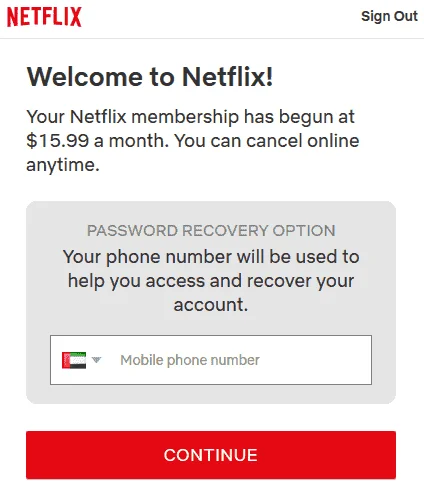Image resolution: width=424 pixels, height=495 pixels.
Task: Click the Sign Out link
Action: pyautogui.click(x=389, y=16)
